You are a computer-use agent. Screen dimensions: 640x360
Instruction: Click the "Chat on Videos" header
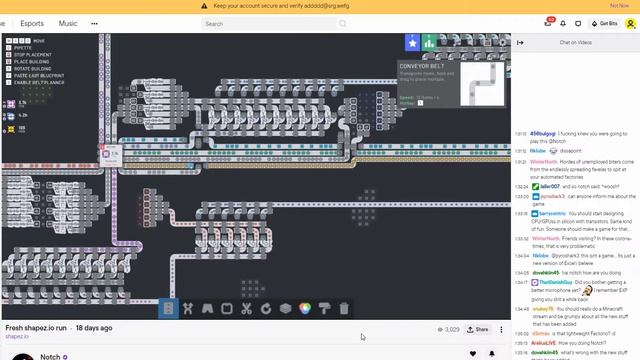click(576, 42)
